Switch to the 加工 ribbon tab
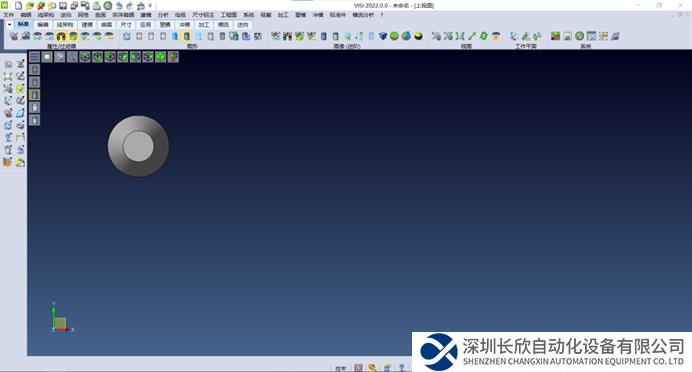This screenshot has width=692, height=372. tap(203, 25)
